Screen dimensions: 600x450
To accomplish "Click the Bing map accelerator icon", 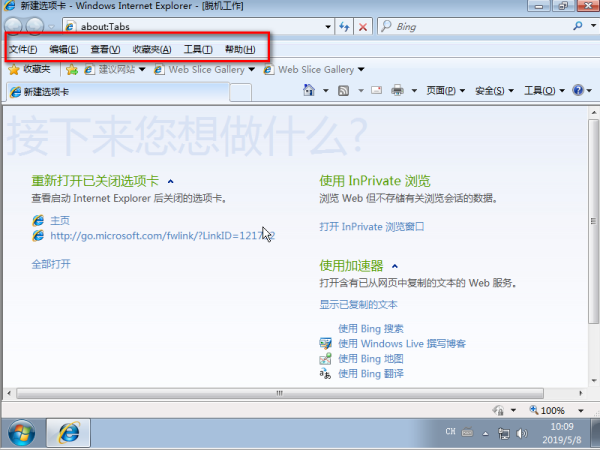I will [x=326, y=359].
